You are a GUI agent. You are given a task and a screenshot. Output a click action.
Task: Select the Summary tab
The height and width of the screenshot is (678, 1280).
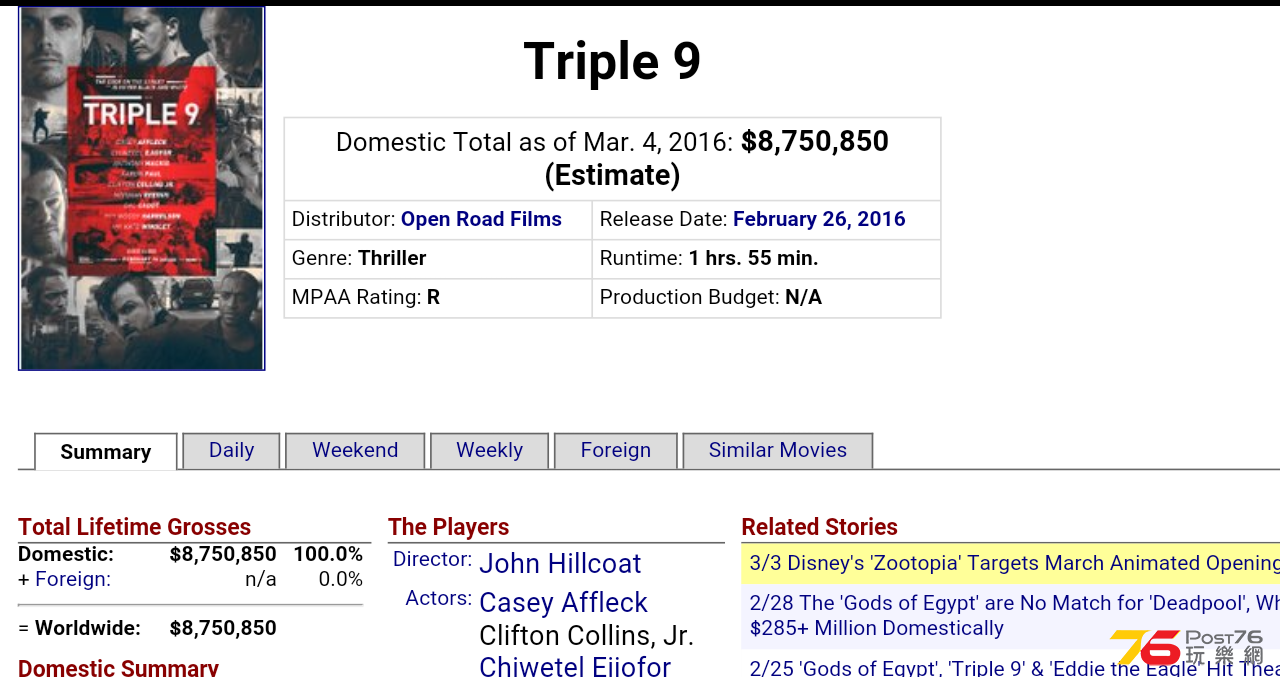pos(106,451)
